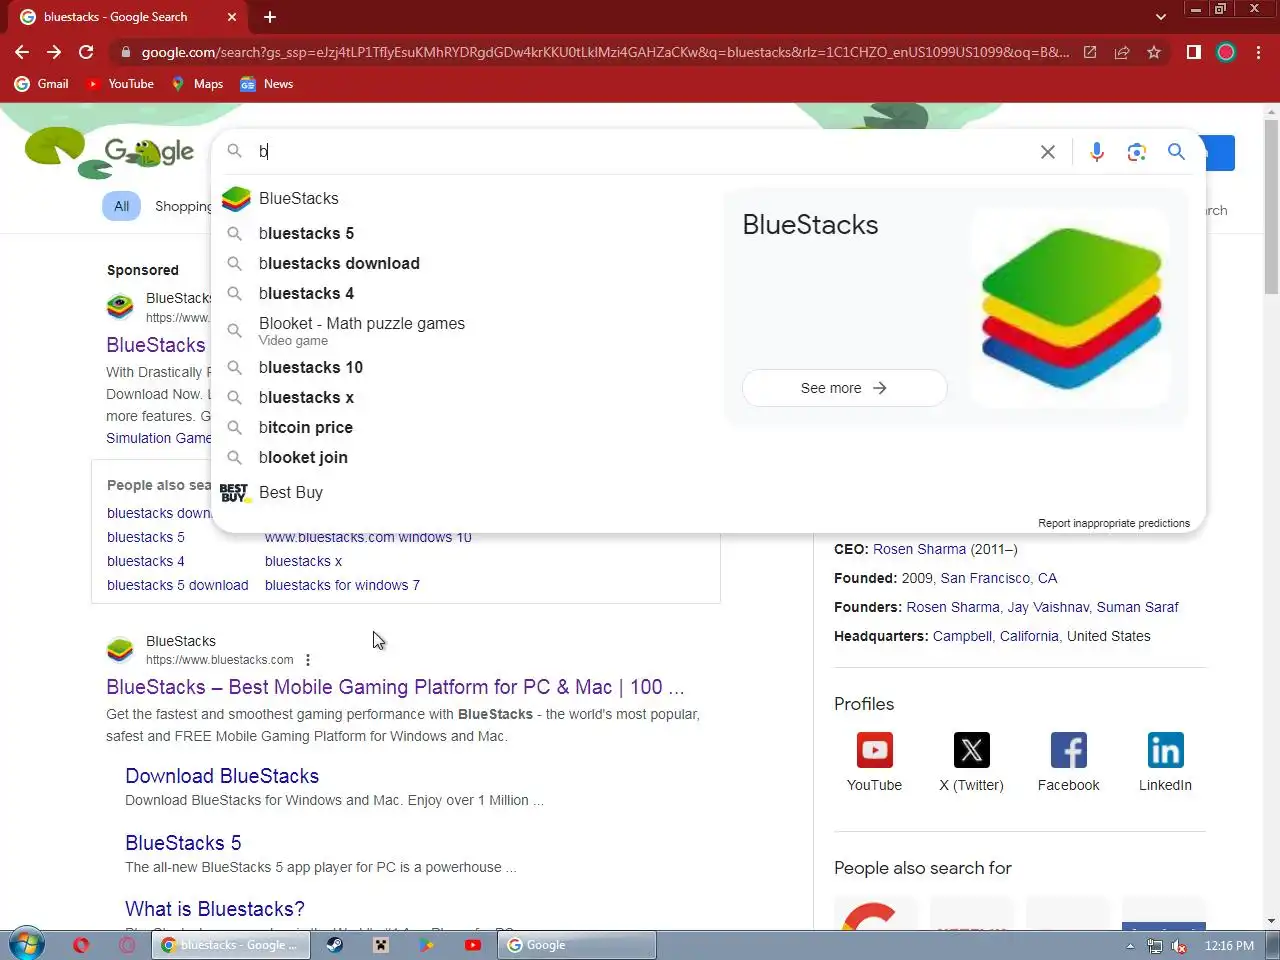Screen dimensions: 1280x960
Task: Choose the Best Buy suggestion
Action: (465, 492)
